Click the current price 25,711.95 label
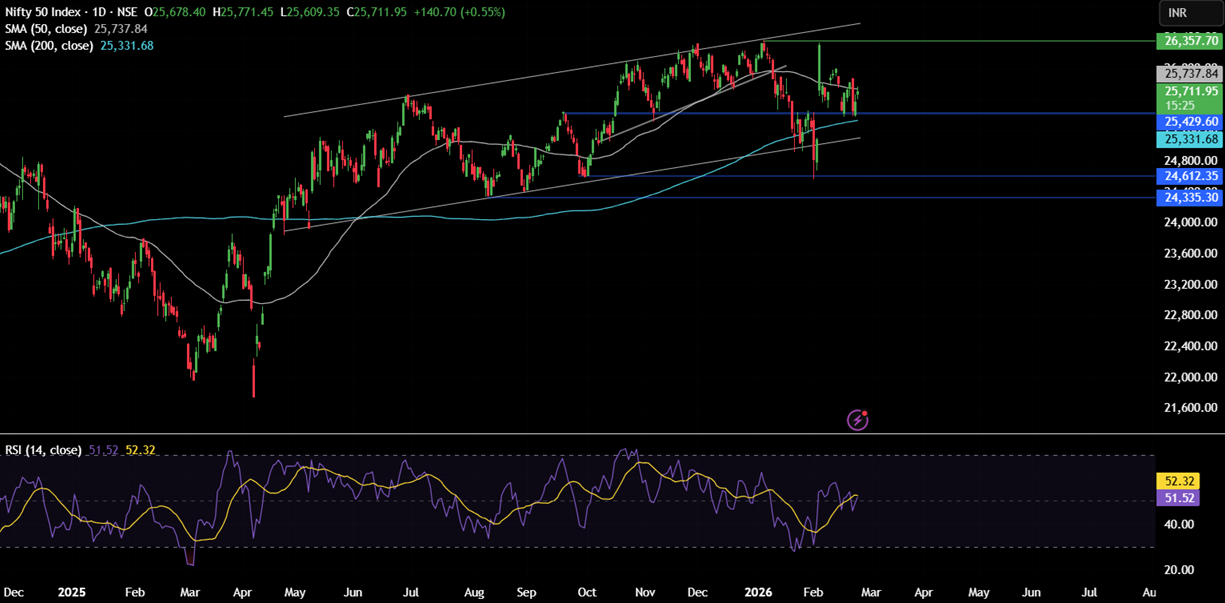The image size is (1225, 603). point(1189,91)
